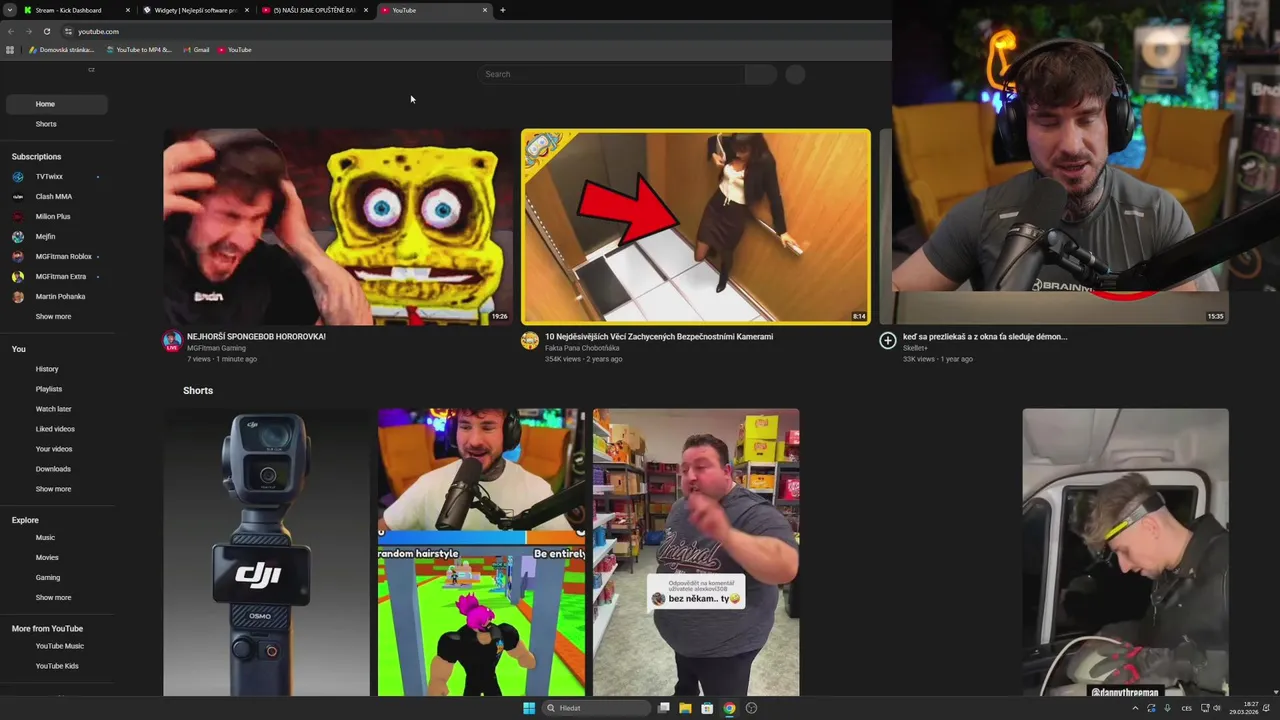The width and height of the screenshot is (1280, 720).
Task: Click the browser forward arrow
Action: tap(28, 31)
